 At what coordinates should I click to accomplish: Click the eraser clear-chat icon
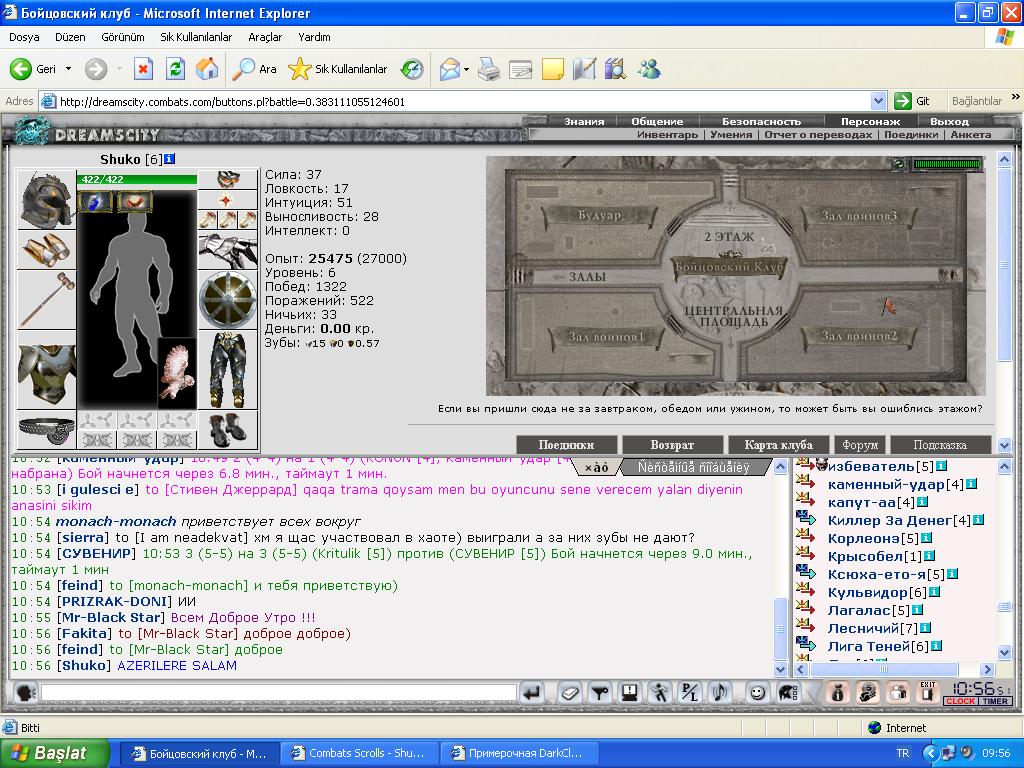[x=569, y=692]
